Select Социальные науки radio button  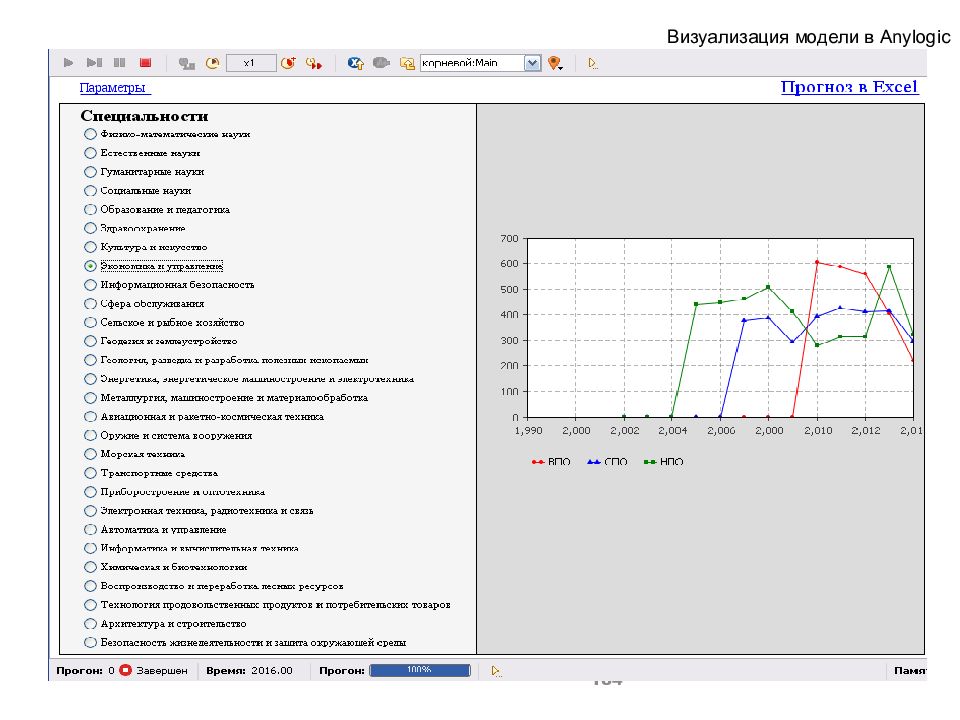pos(90,191)
